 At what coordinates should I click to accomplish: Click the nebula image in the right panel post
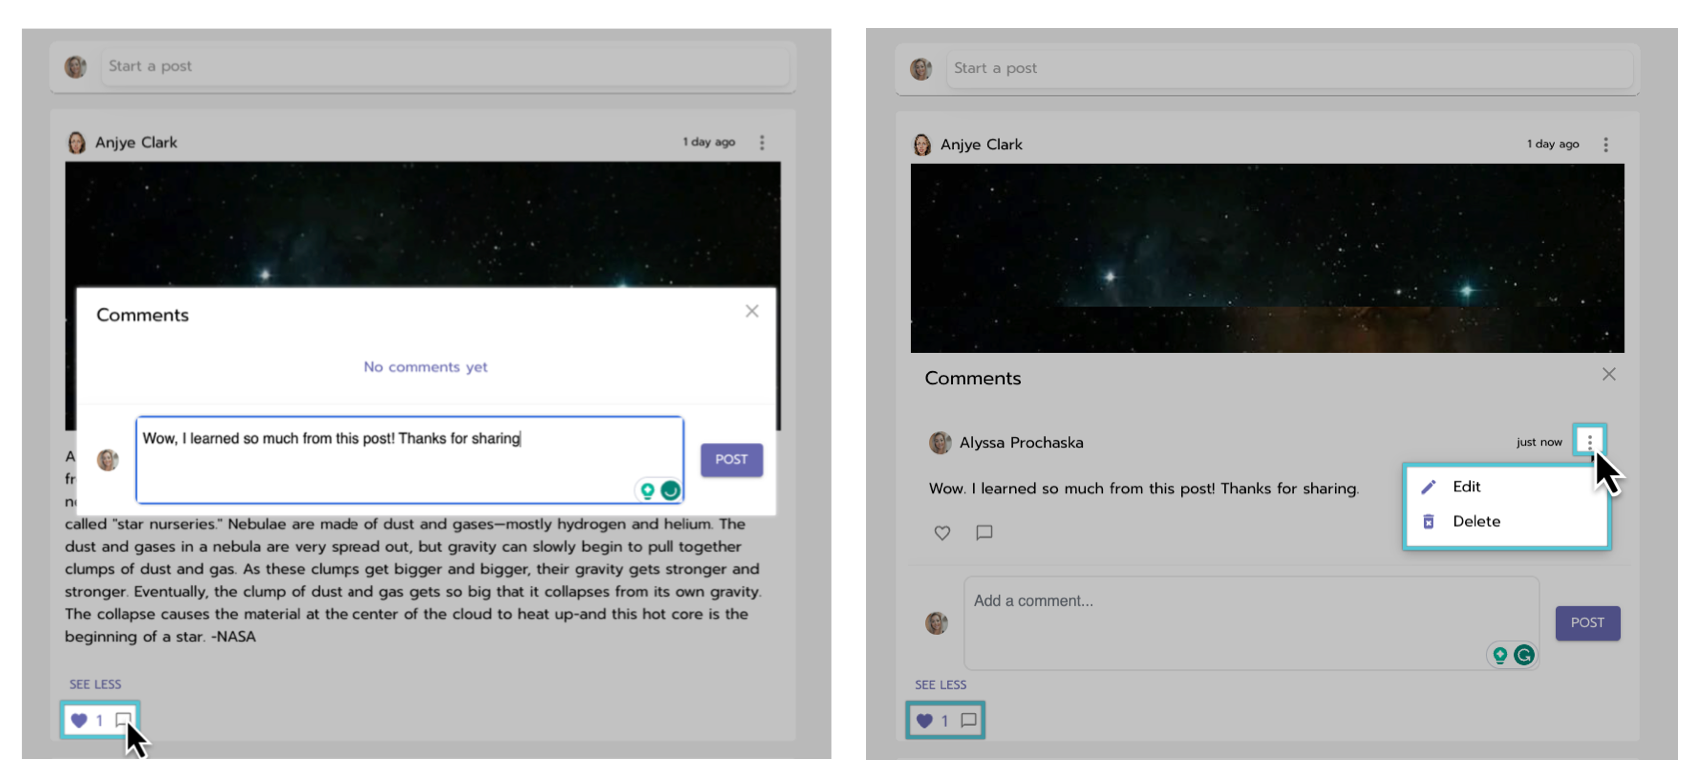[x=1267, y=258]
